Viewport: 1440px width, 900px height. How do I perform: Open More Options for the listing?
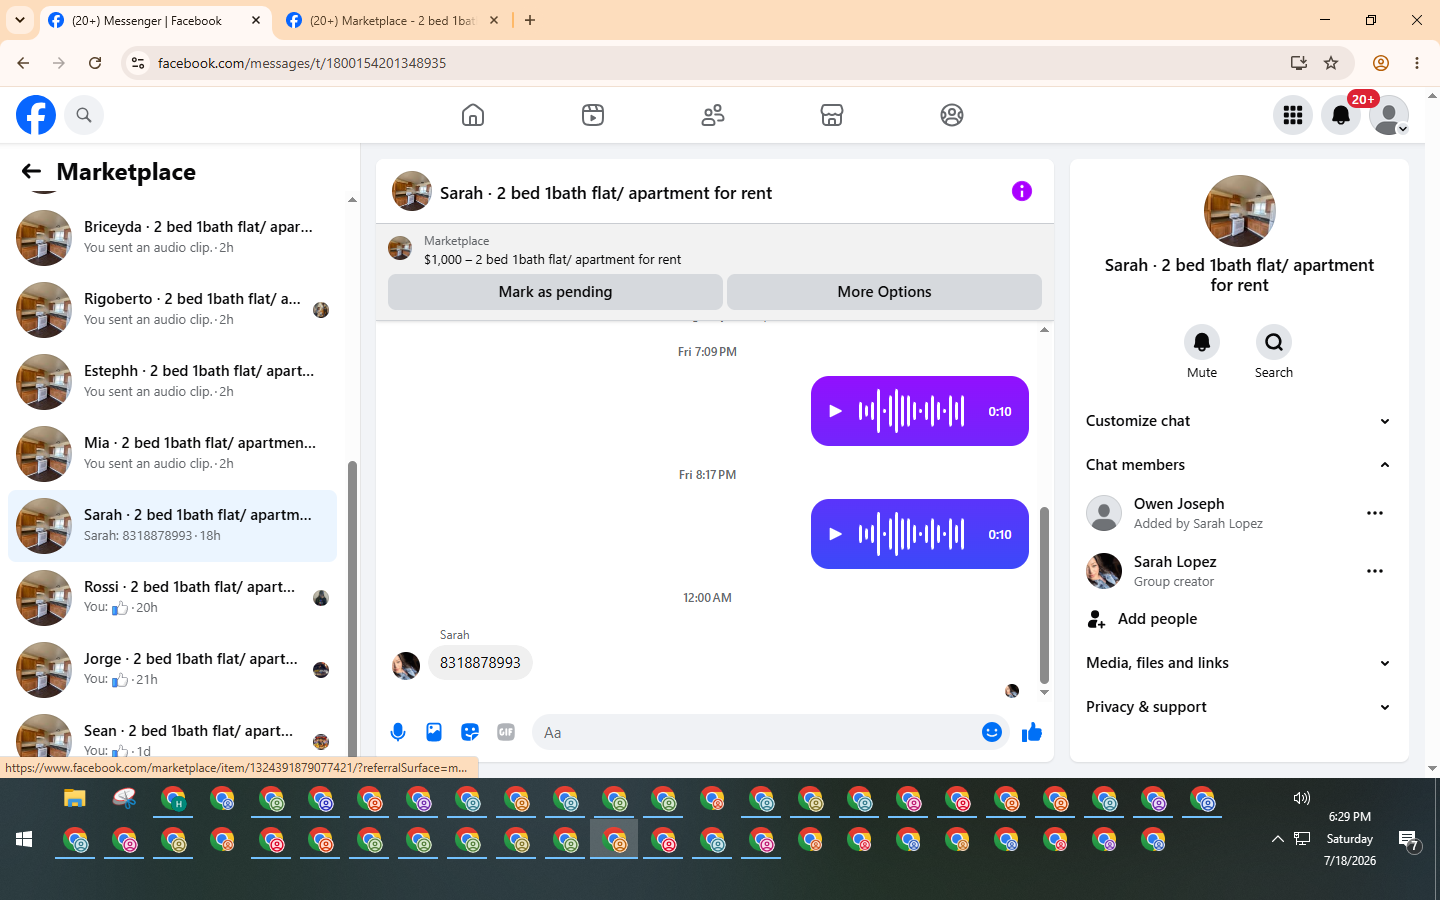[884, 292]
